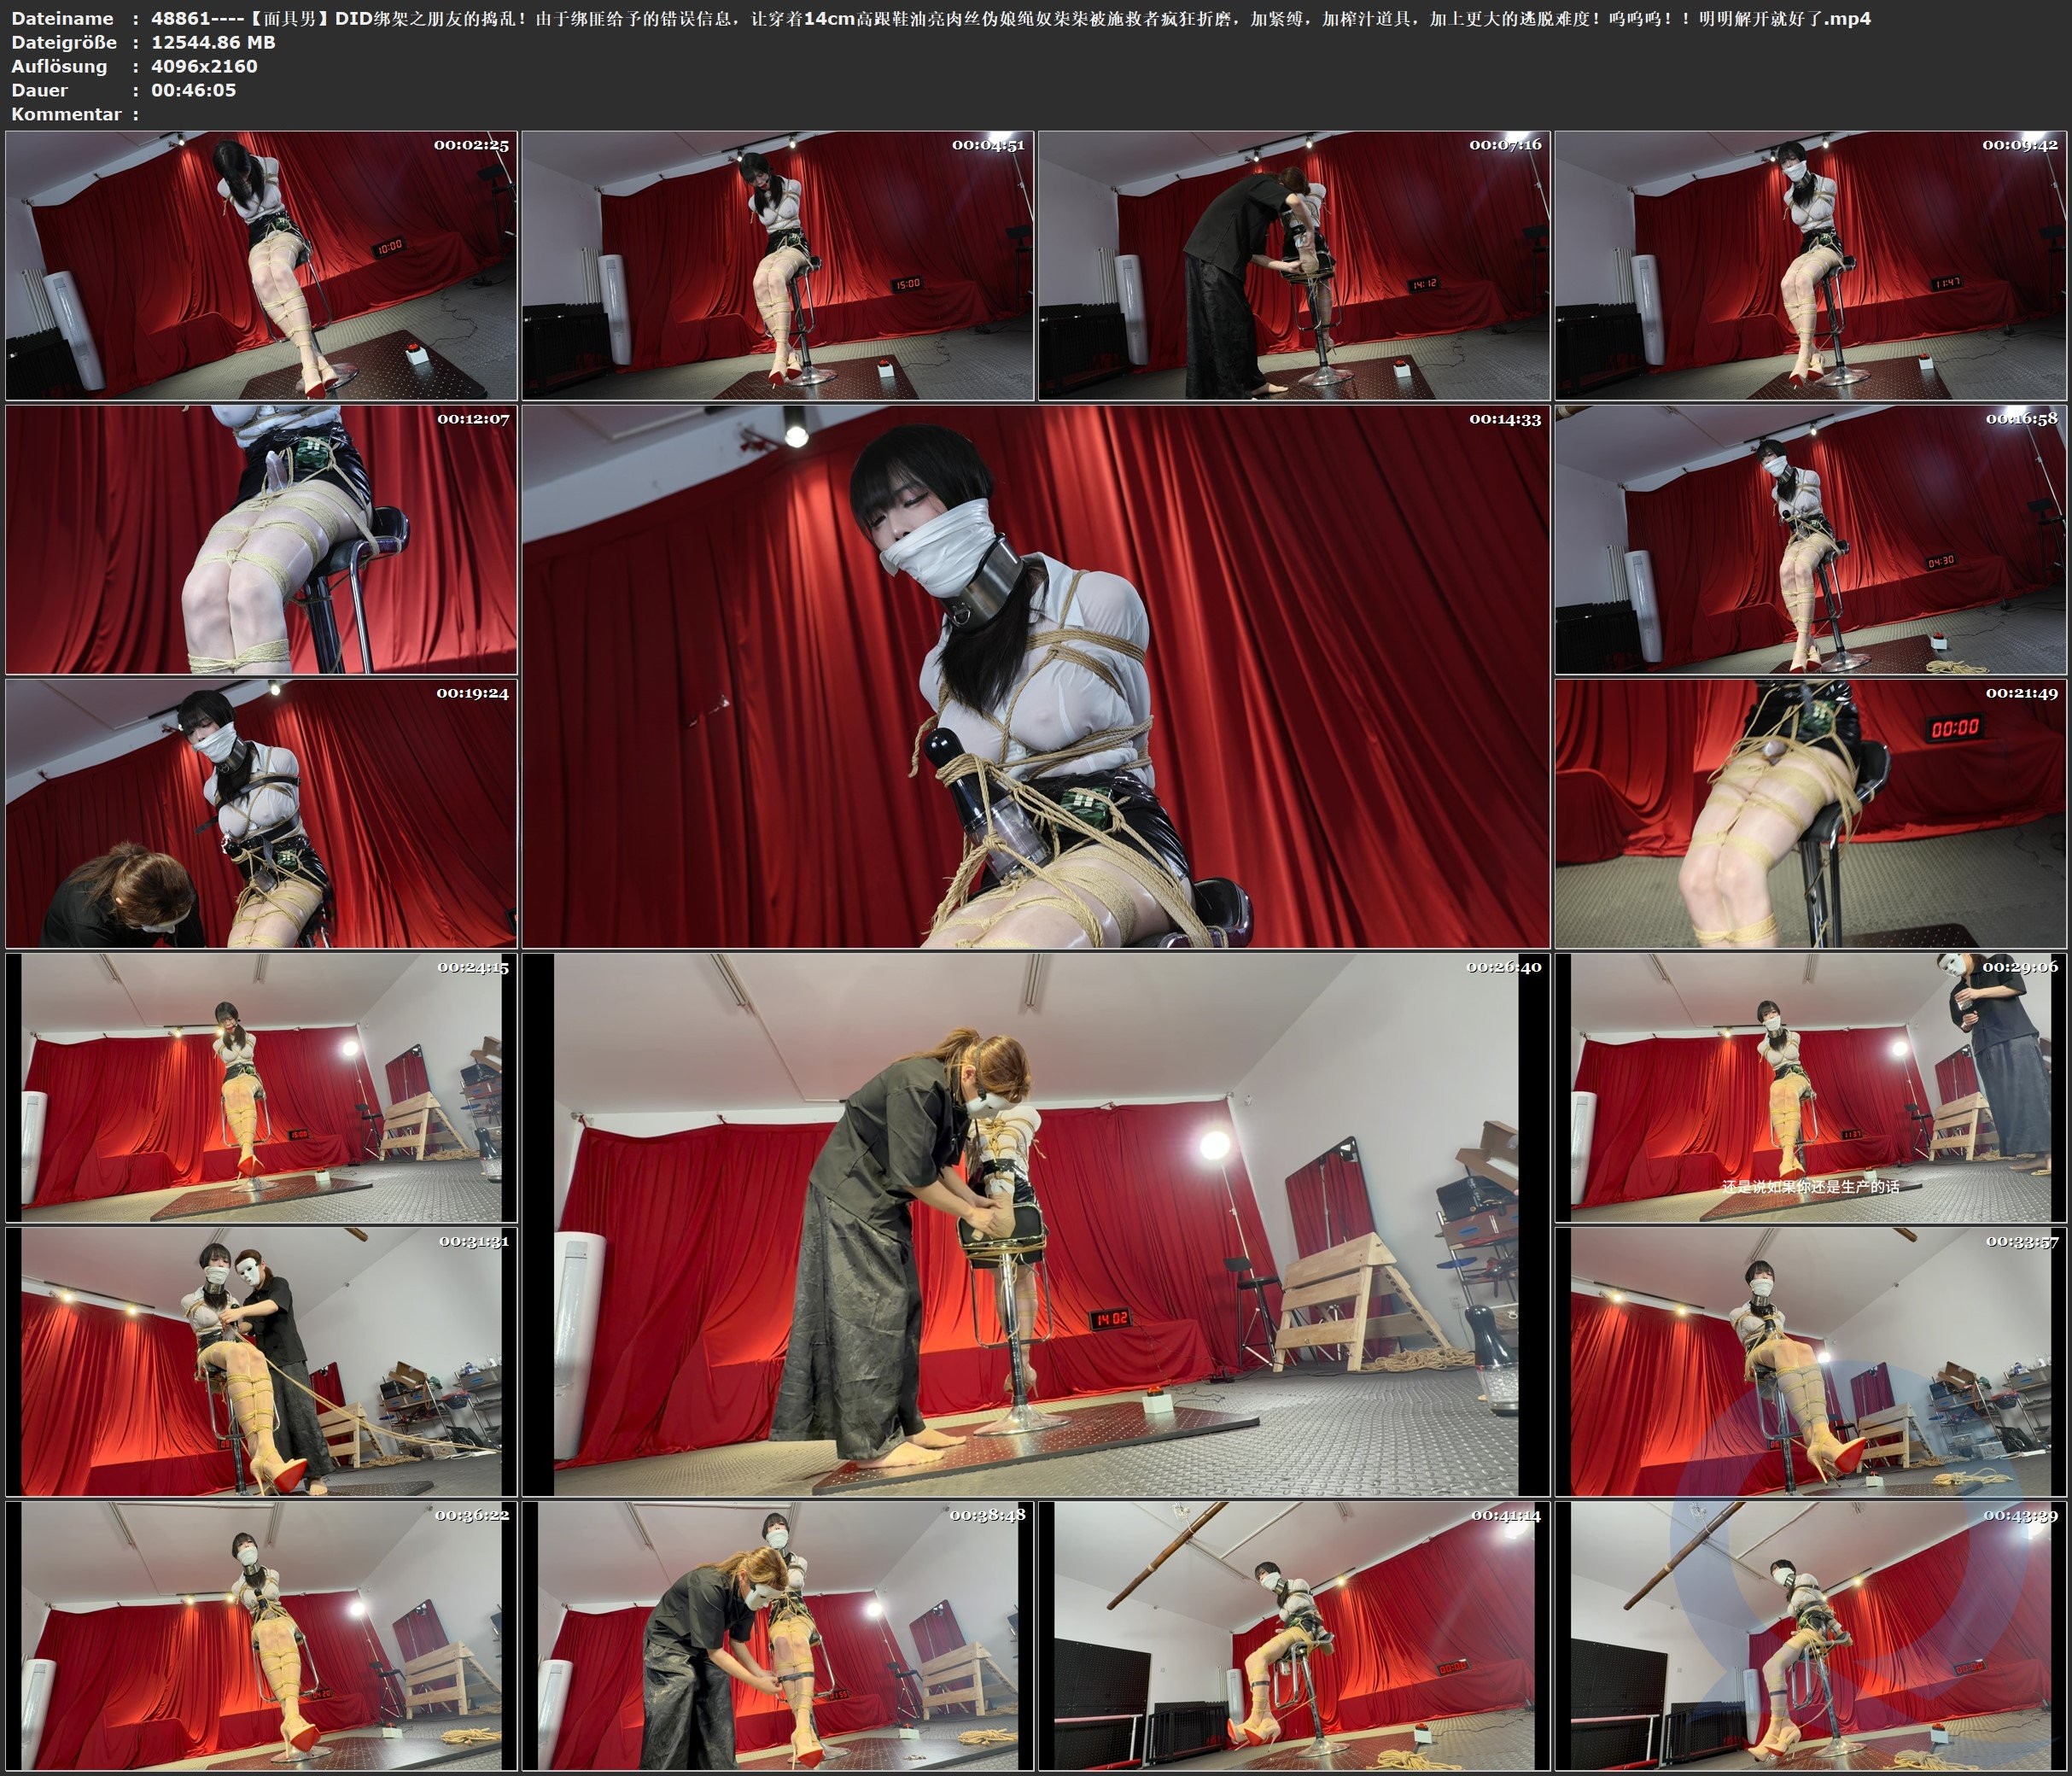Select the frame marked 00:19:24
This screenshot has width=2072, height=1776.
261,814
